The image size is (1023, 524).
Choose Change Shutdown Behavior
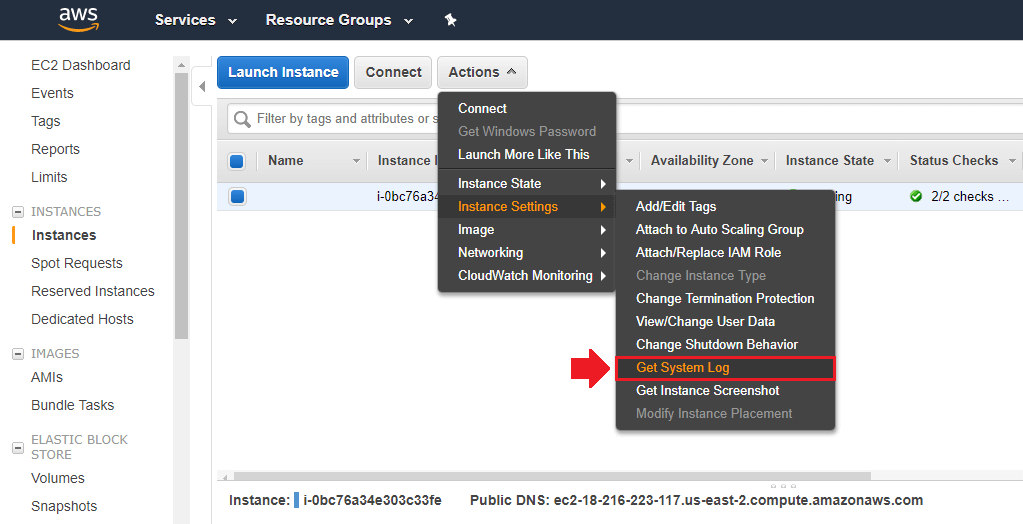(x=725, y=345)
